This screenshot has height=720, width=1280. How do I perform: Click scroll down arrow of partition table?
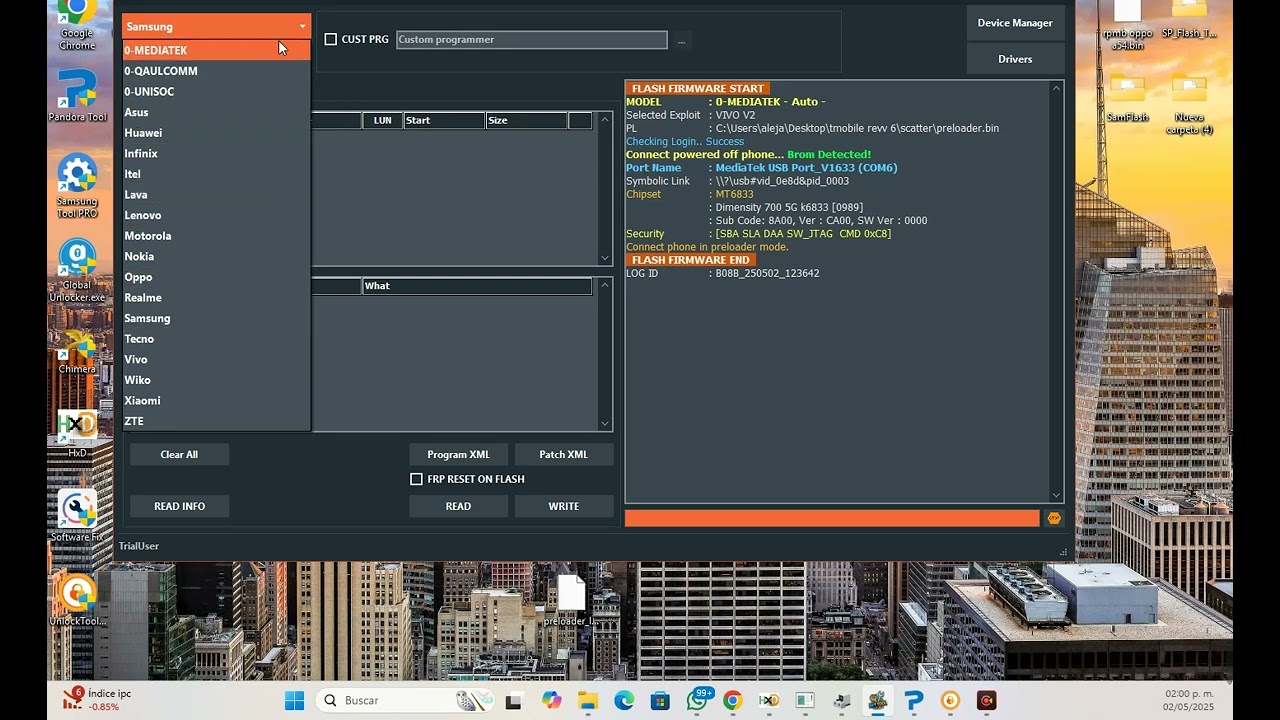coord(604,258)
